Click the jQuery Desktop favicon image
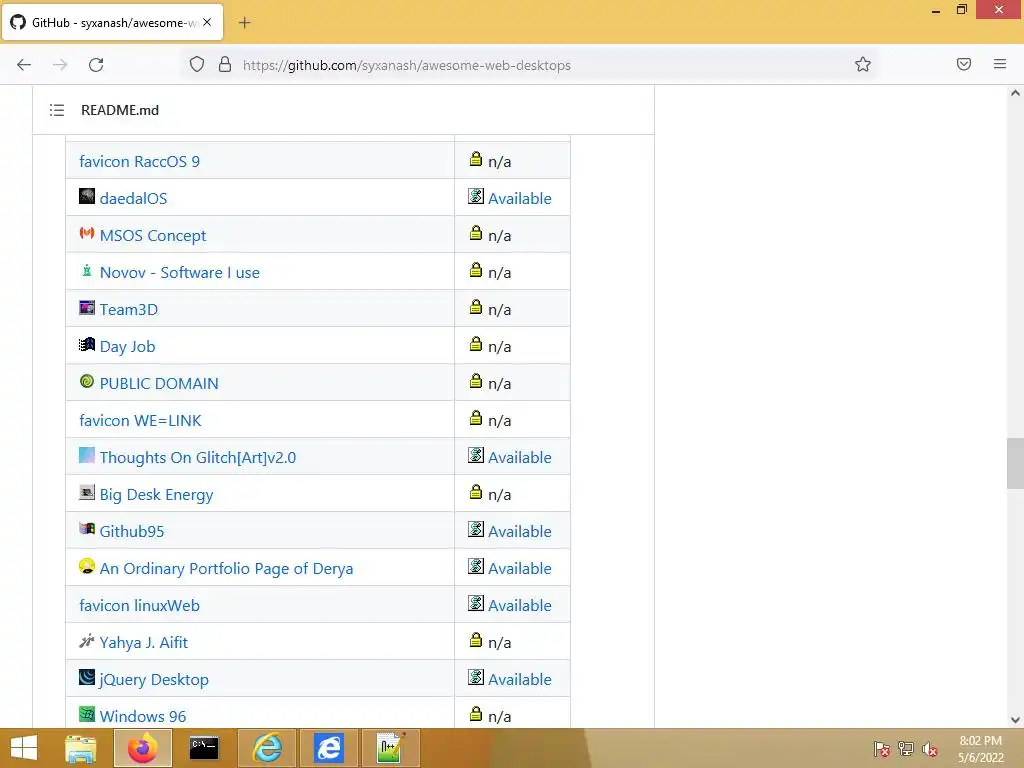Screen dimensions: 1024x768 [87, 677]
